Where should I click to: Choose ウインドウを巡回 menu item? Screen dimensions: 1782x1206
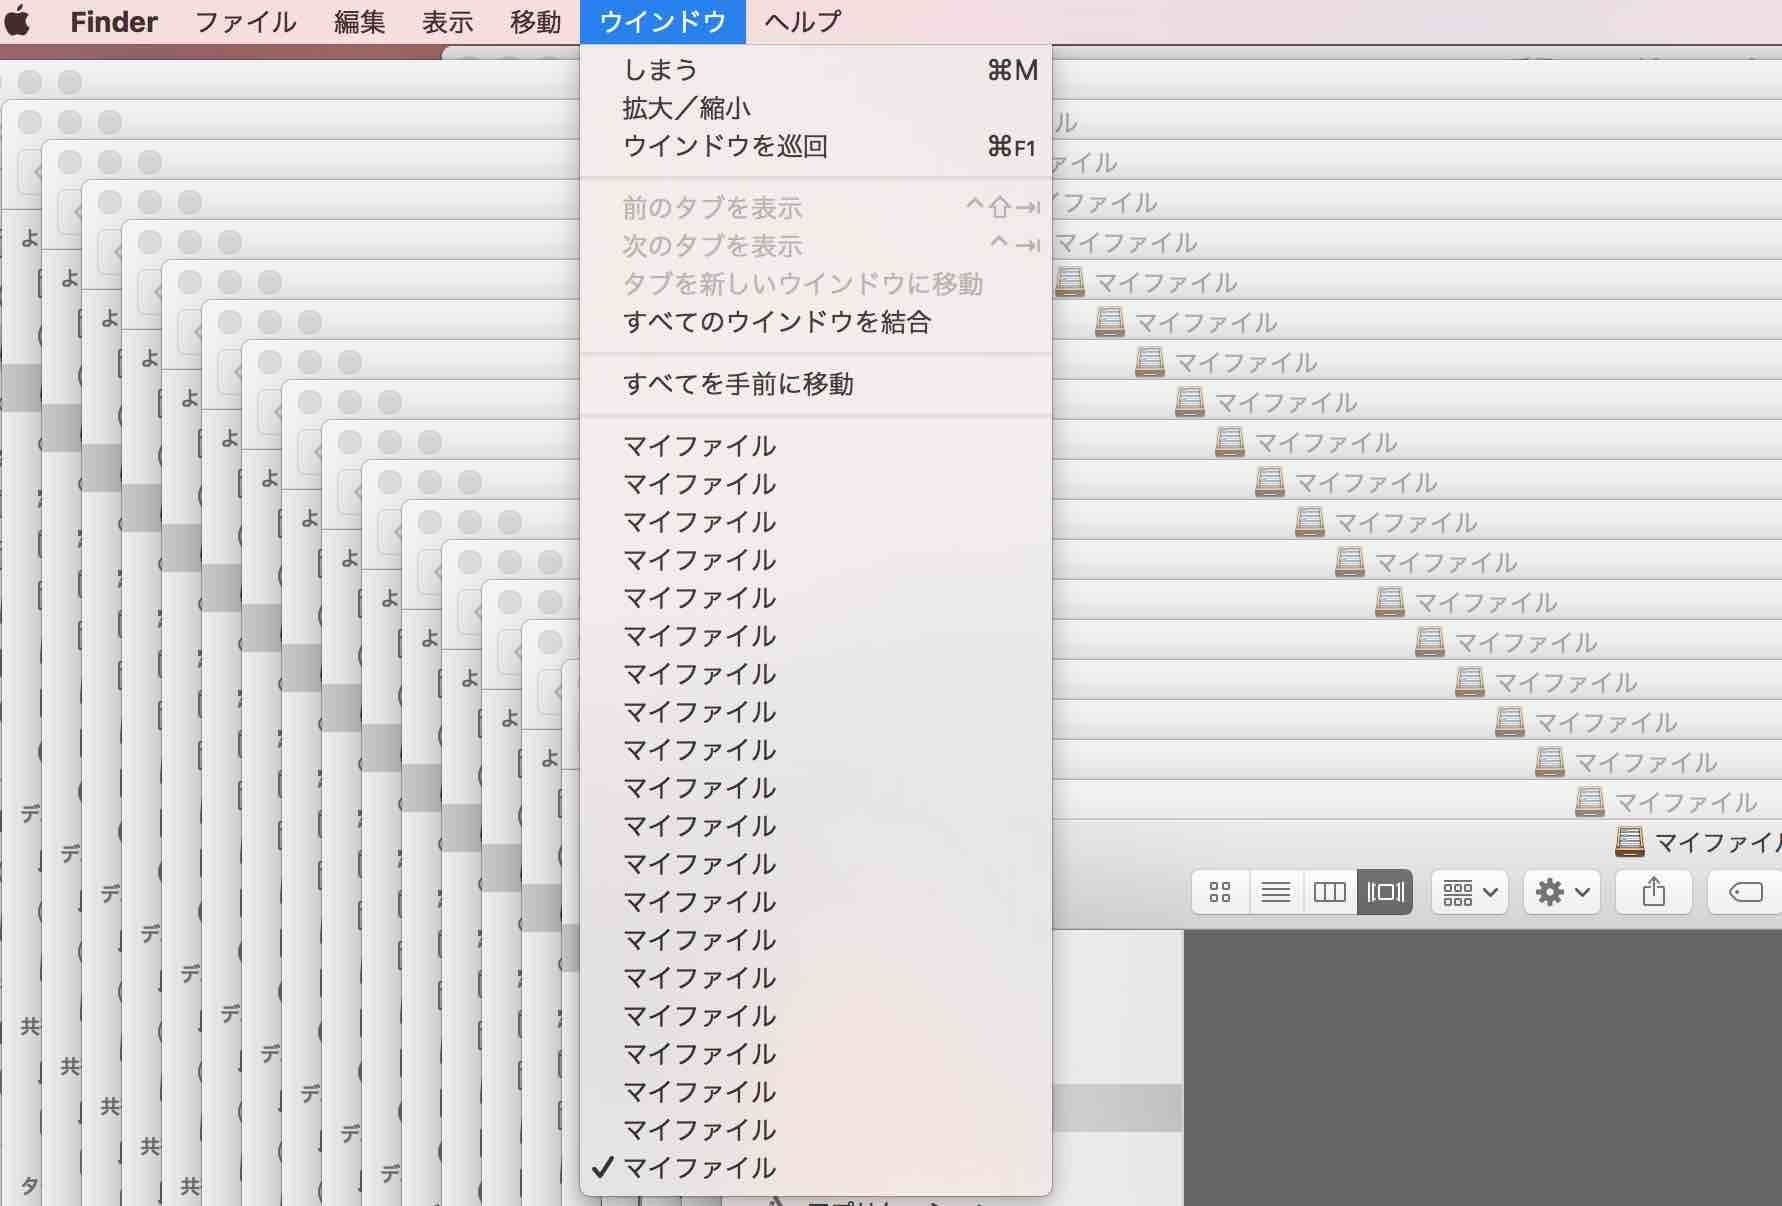coord(815,146)
